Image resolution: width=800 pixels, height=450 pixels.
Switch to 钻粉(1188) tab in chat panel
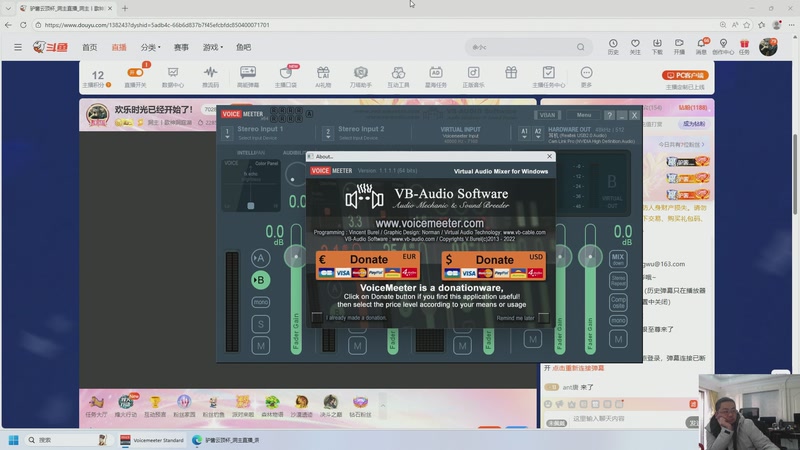692,108
